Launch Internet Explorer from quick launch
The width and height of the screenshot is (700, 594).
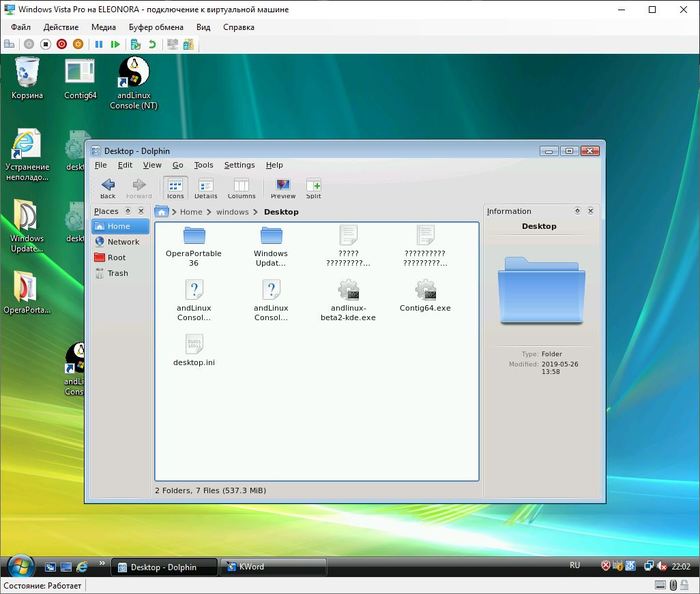[x=82, y=567]
